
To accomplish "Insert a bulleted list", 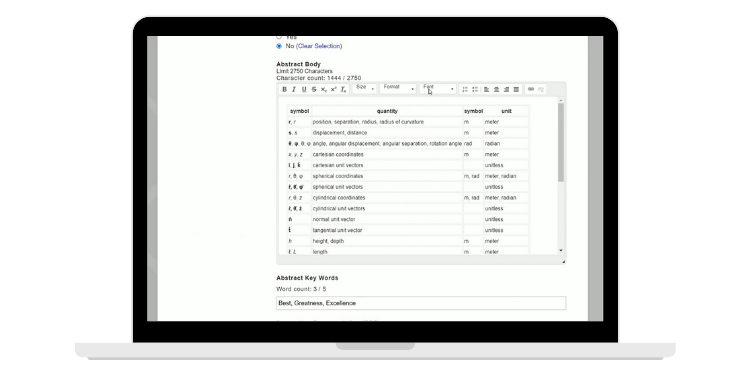I will [x=474, y=89].
